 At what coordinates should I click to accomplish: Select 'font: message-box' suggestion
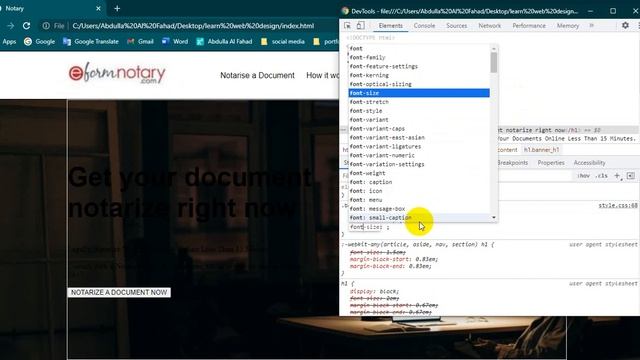click(x=419, y=209)
